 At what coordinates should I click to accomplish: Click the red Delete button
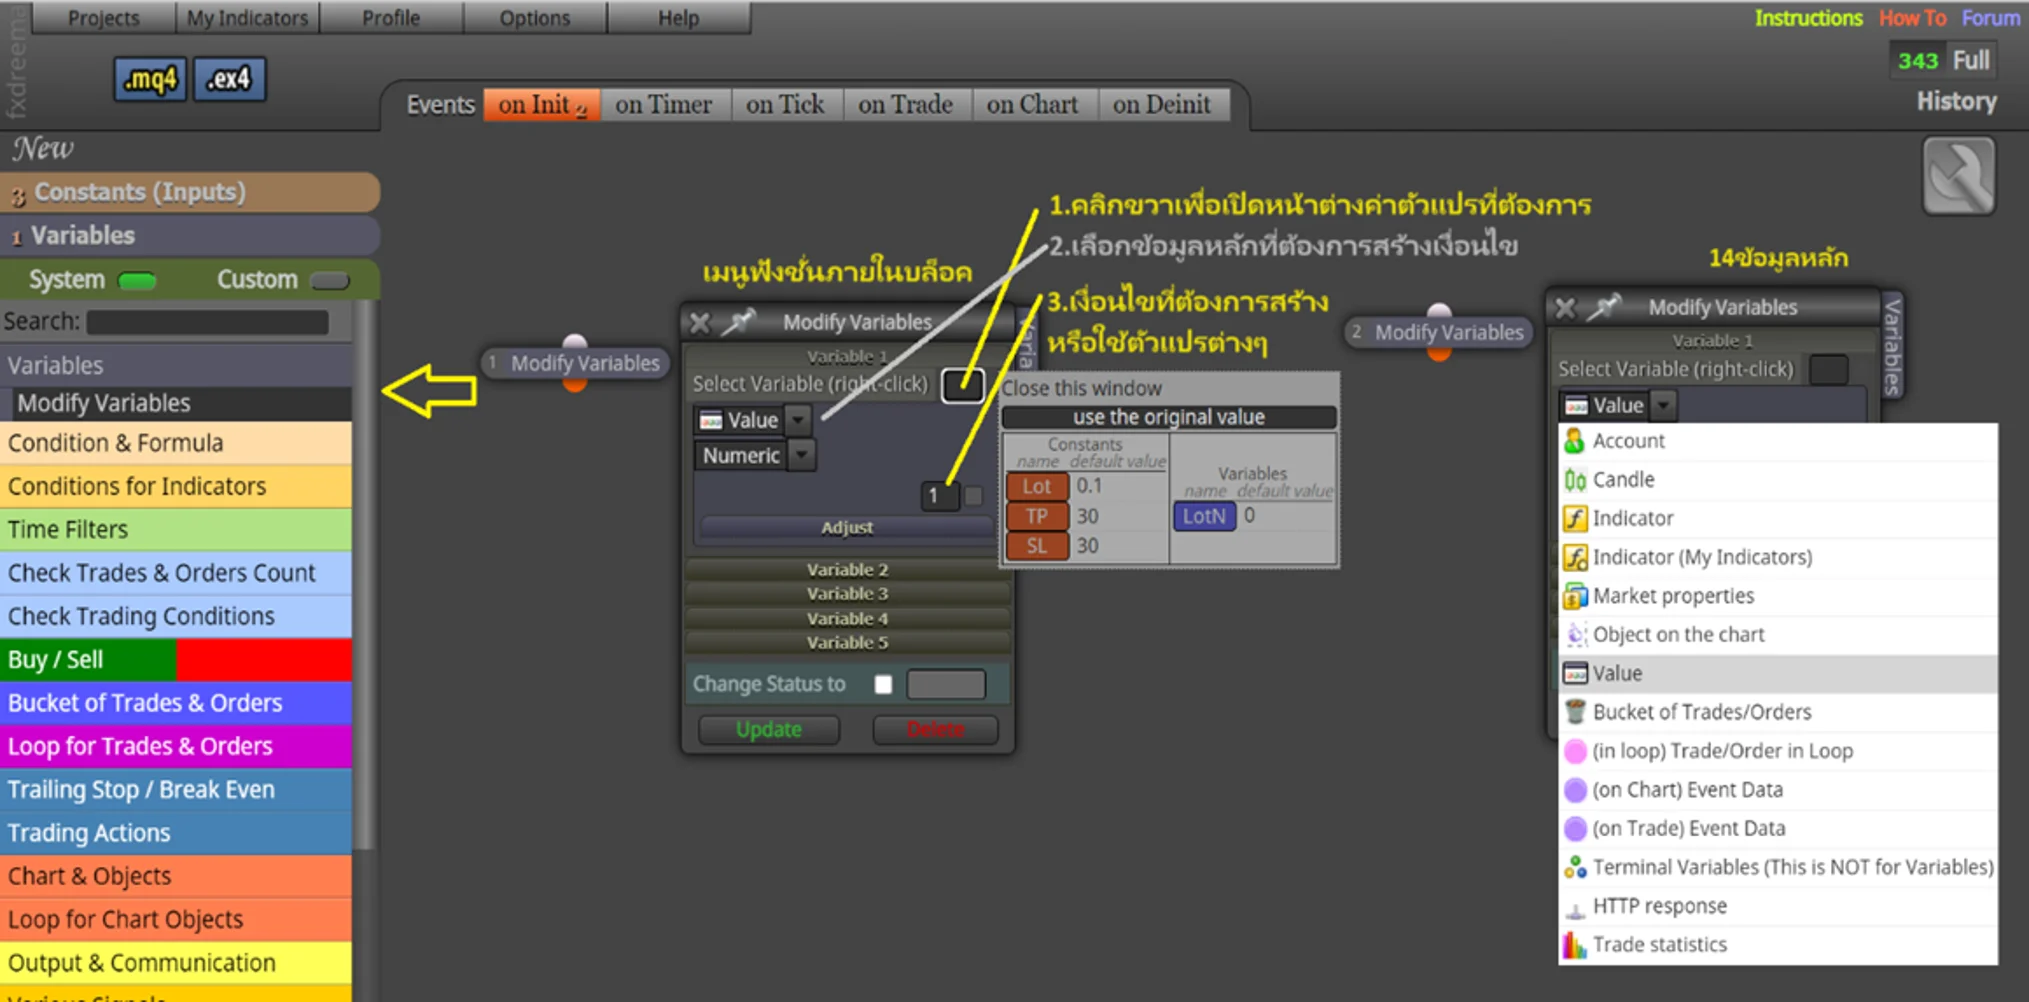click(935, 730)
